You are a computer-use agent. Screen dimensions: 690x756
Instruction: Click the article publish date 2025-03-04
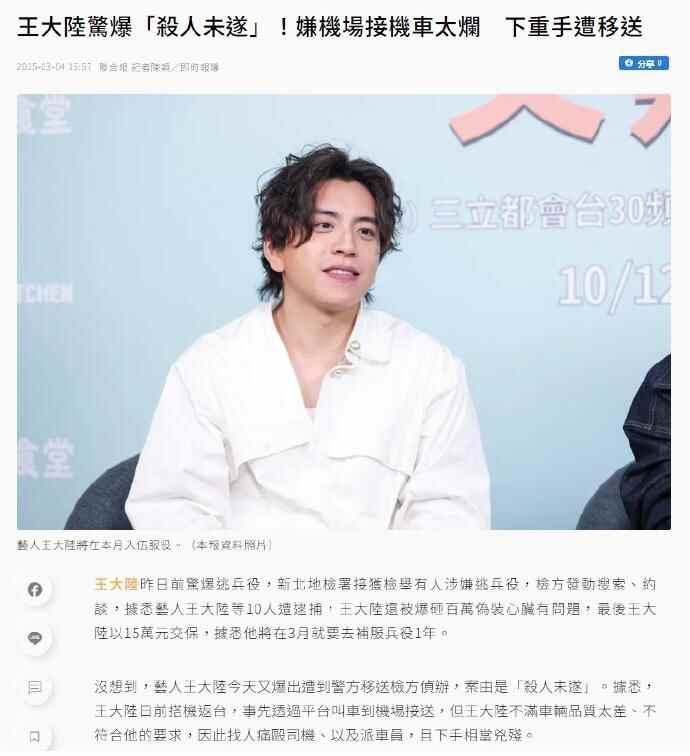coord(41,67)
